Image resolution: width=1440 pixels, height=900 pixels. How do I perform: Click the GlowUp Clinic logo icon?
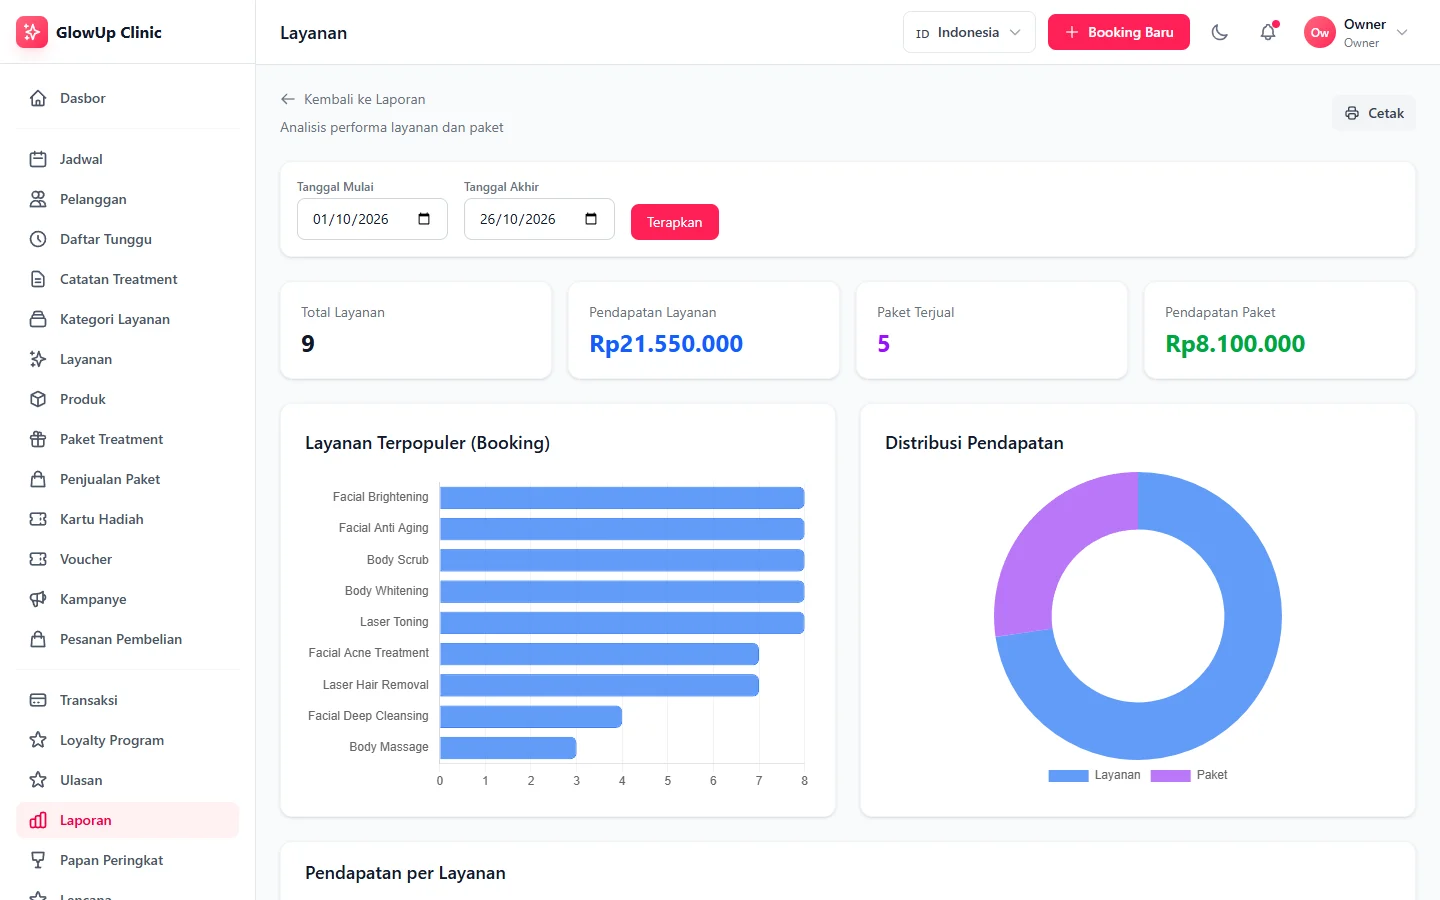32,32
